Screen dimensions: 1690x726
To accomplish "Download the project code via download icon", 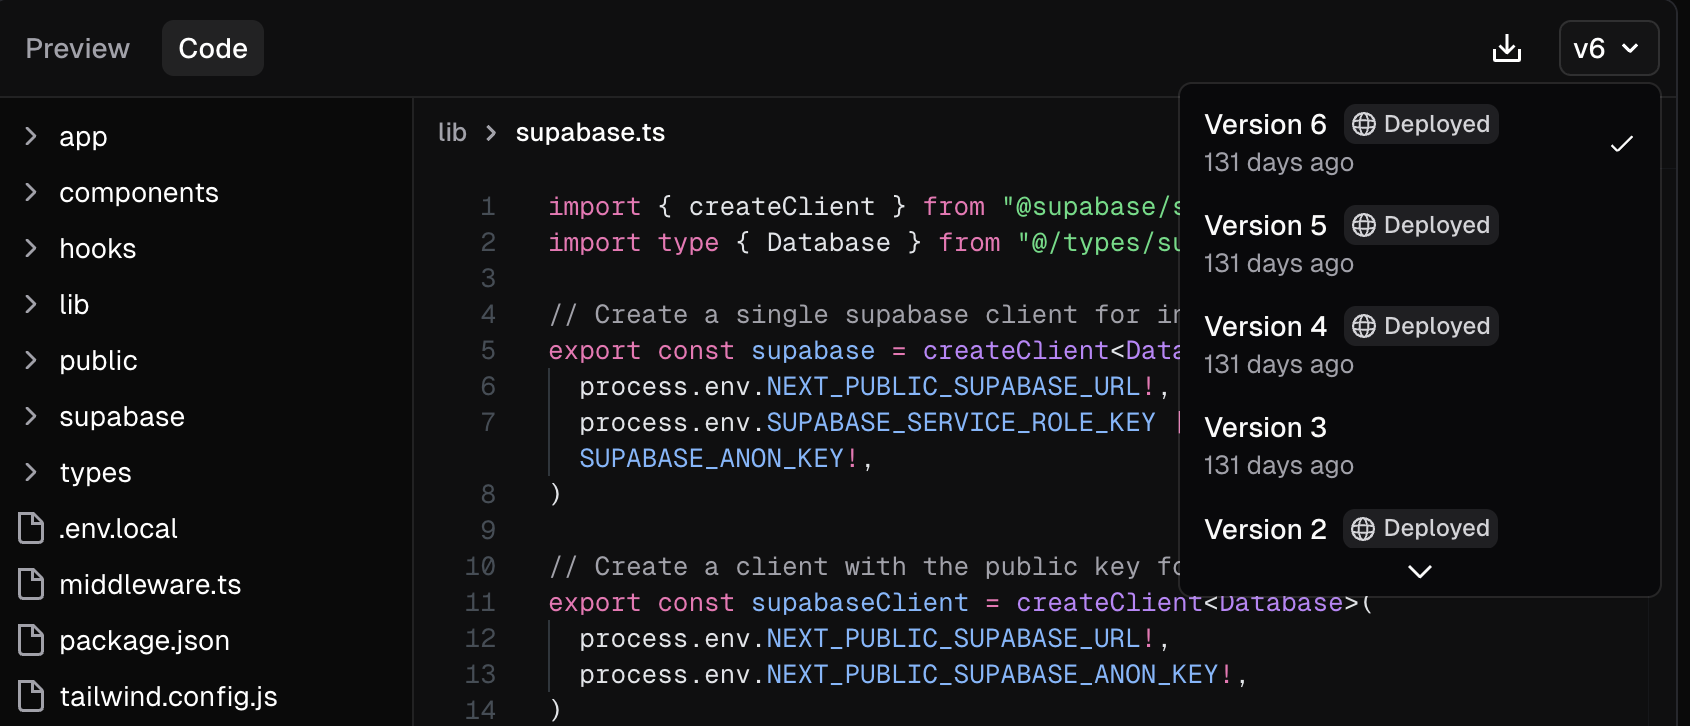I will tap(1507, 48).
